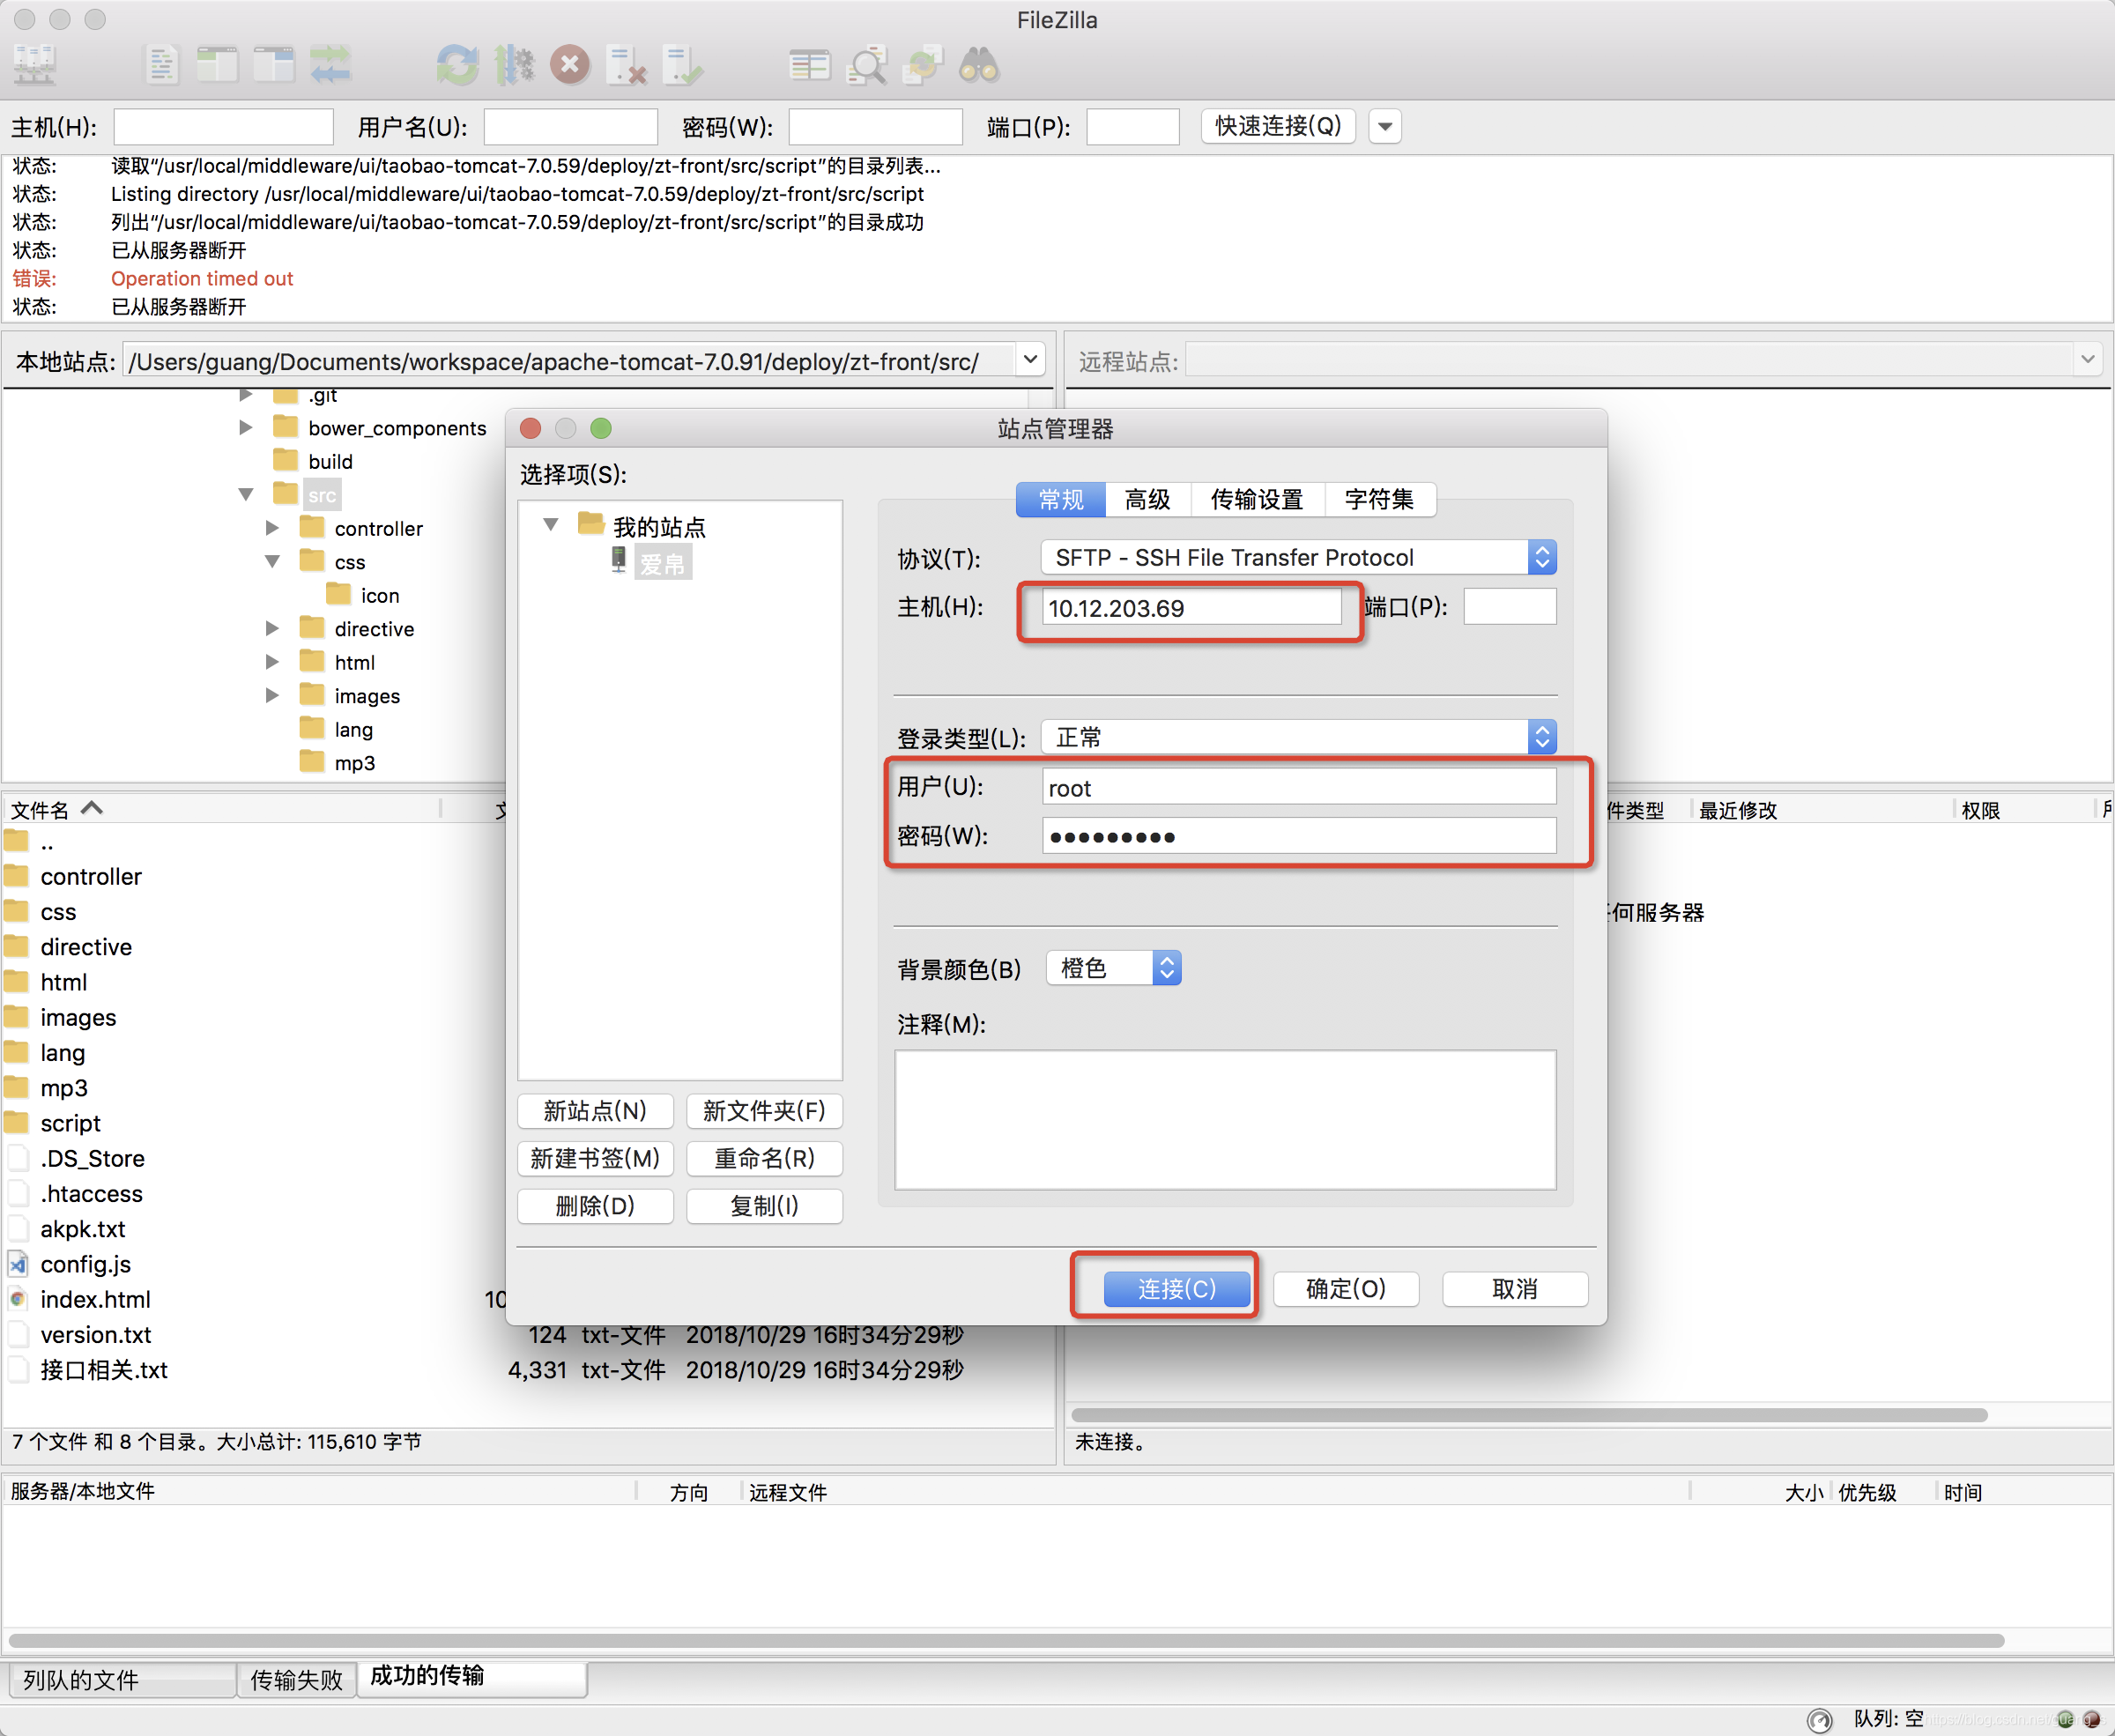
Task: Collapse the 我的站点 folder tree
Action: pos(550,525)
